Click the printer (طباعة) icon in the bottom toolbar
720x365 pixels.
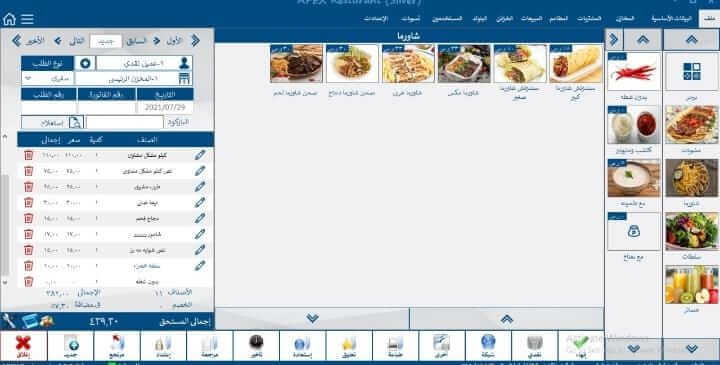(x=395, y=346)
